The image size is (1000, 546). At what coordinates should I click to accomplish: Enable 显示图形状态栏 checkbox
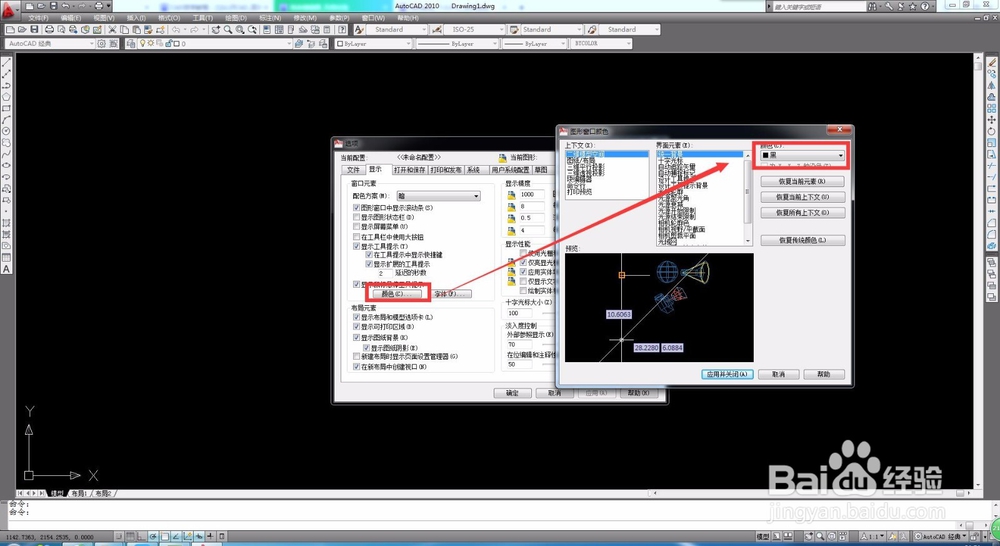pyautogui.click(x=357, y=218)
